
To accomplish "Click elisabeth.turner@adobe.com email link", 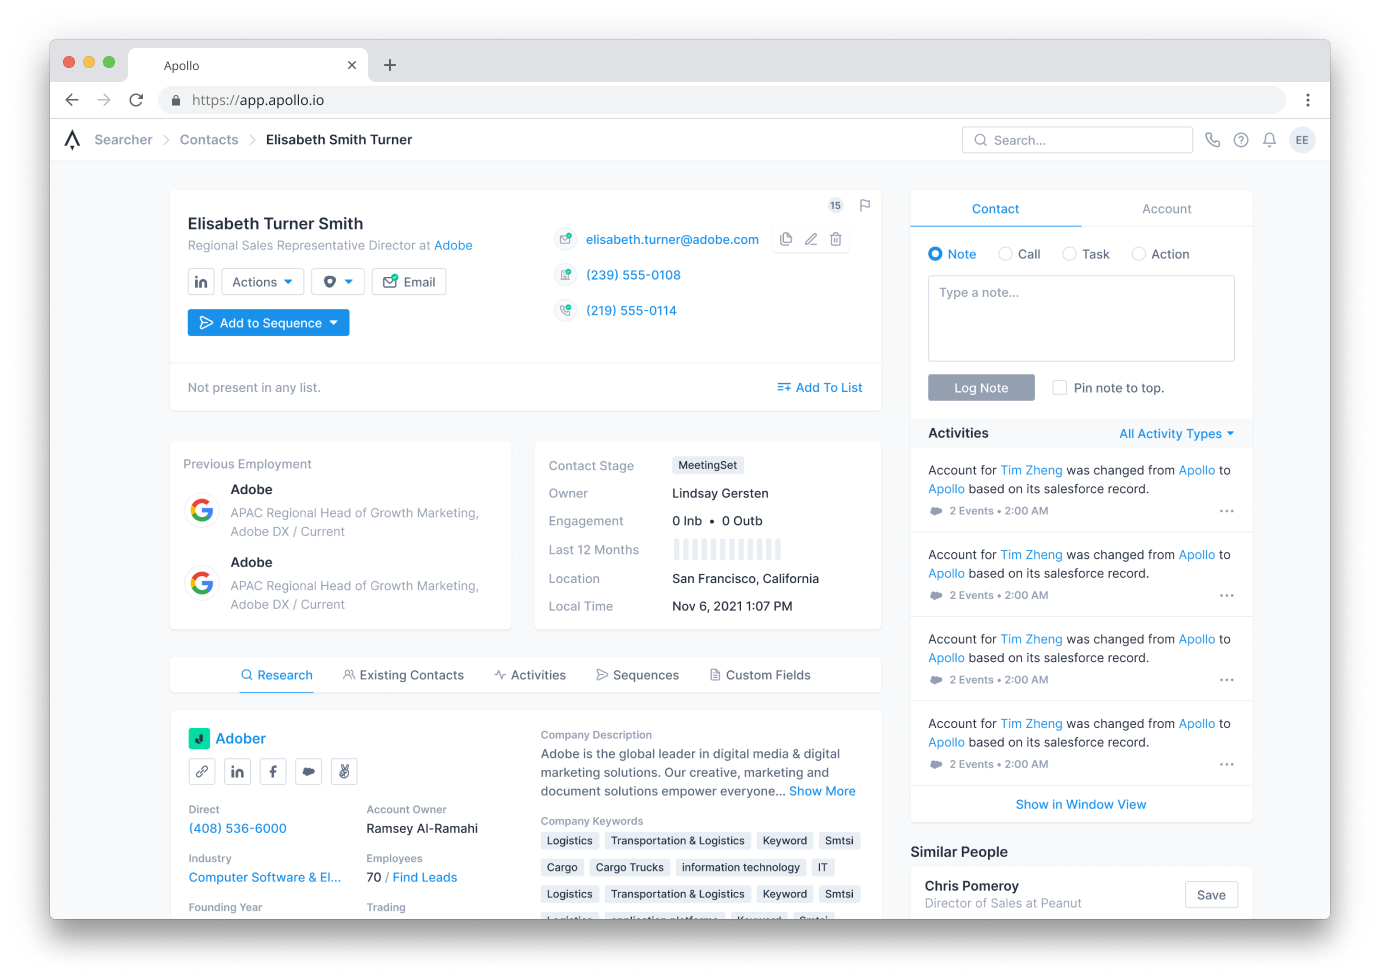I will click(x=672, y=240).
